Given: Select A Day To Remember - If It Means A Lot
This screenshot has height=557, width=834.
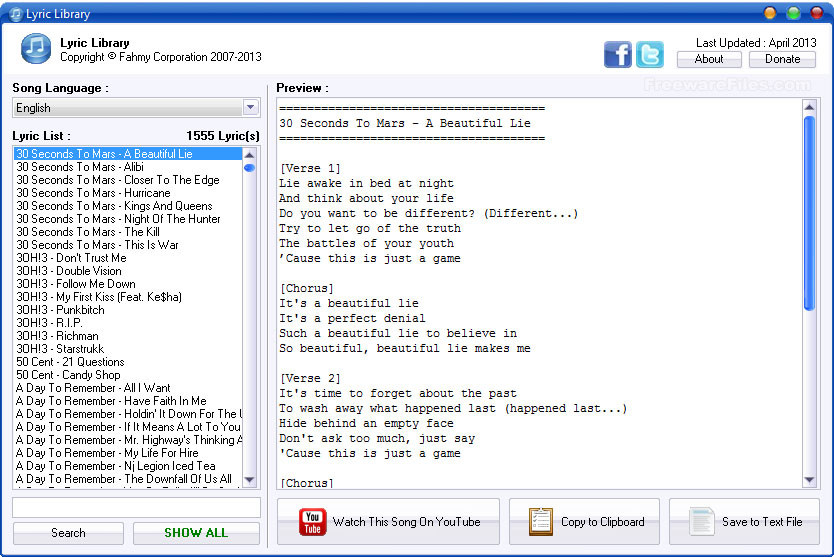Looking at the screenshot, I should [128, 427].
